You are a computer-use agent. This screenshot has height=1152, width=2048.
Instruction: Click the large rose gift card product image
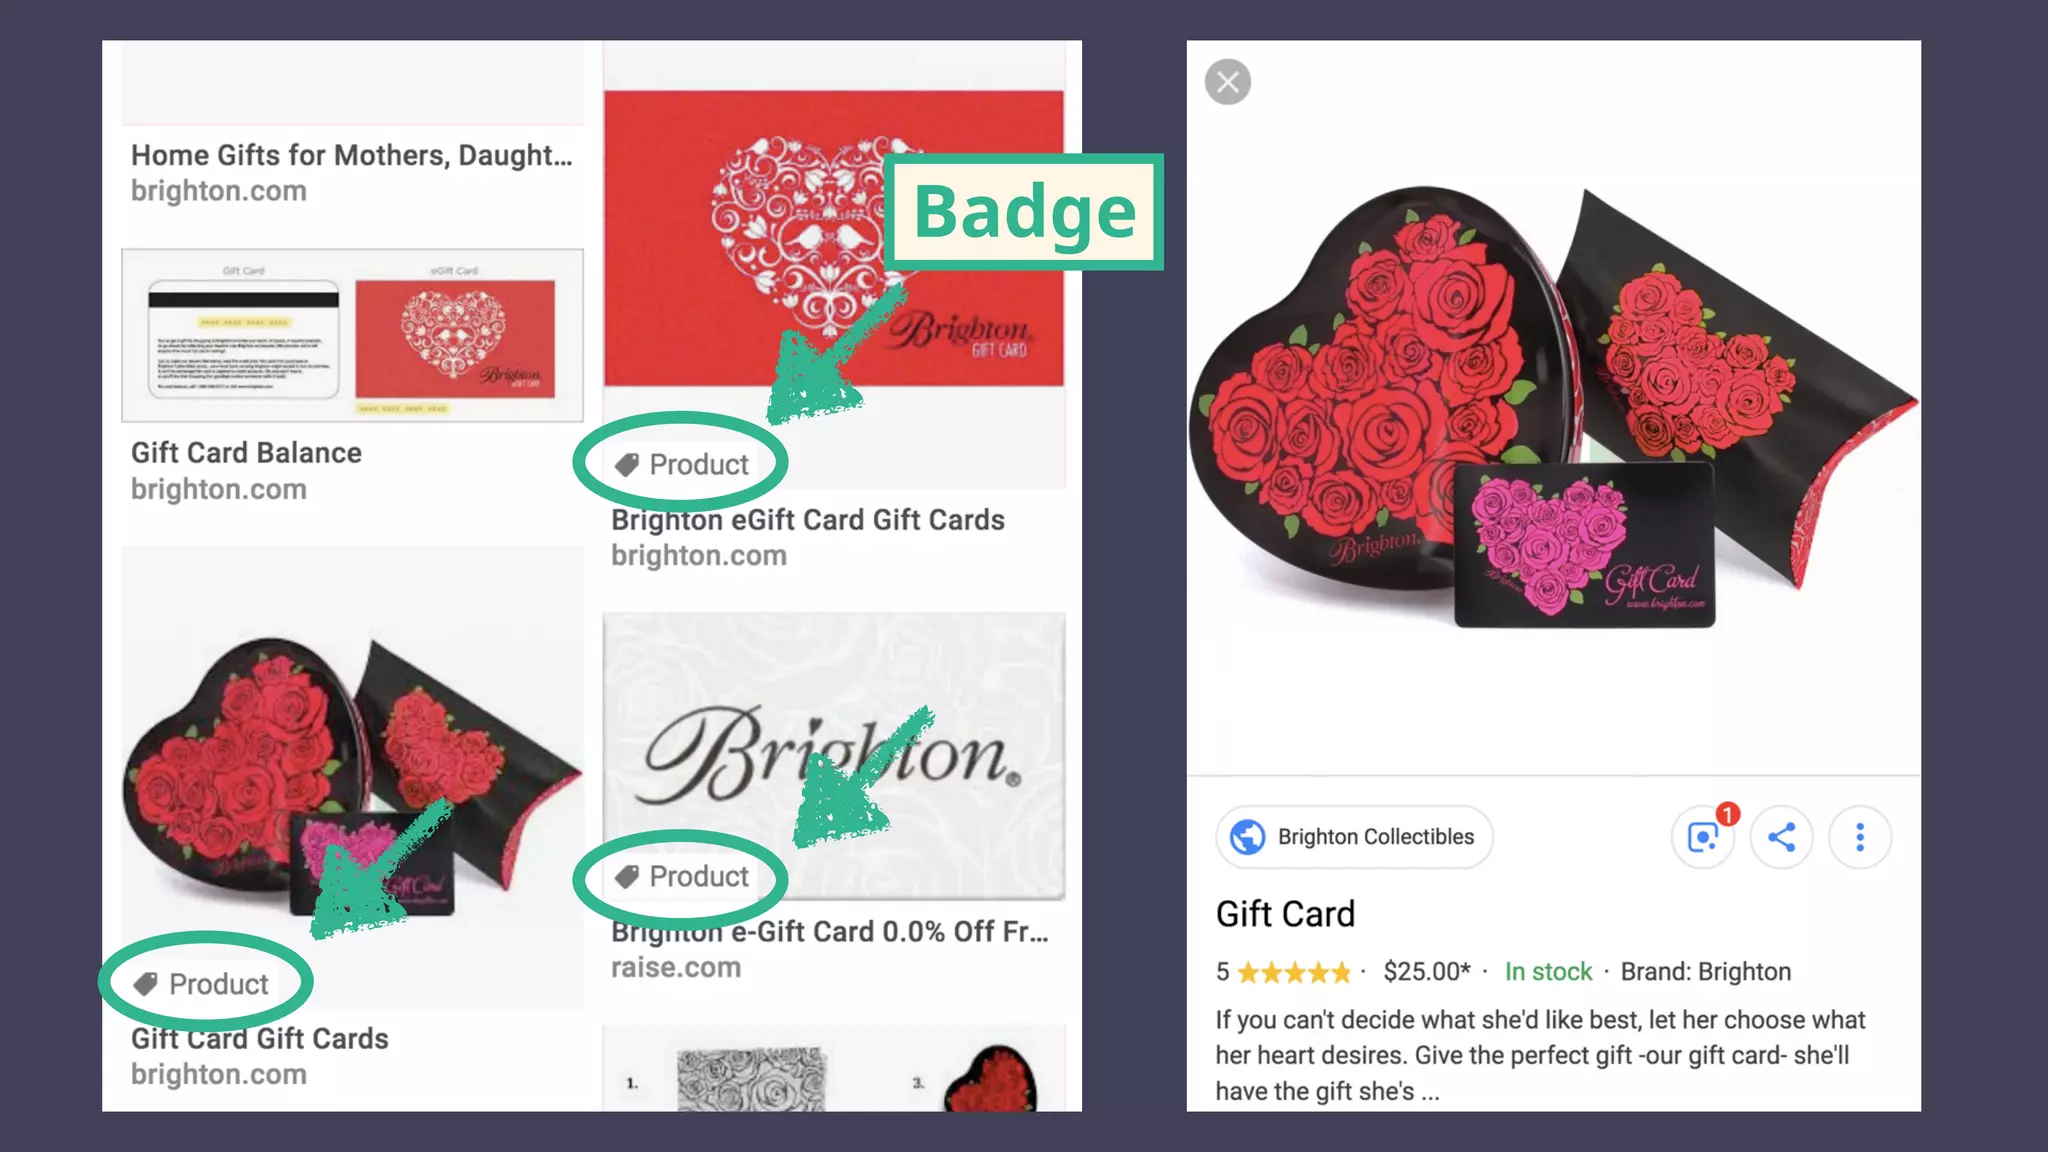coord(1553,407)
